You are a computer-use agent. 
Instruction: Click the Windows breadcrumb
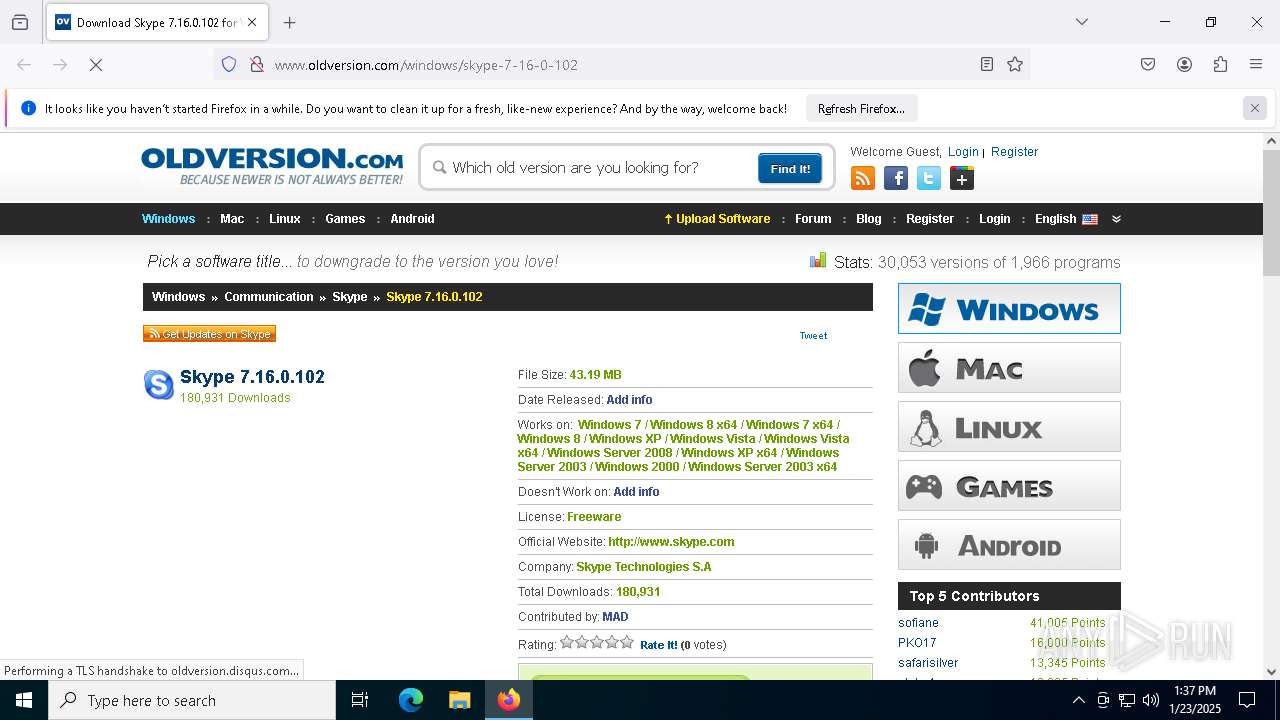point(178,297)
